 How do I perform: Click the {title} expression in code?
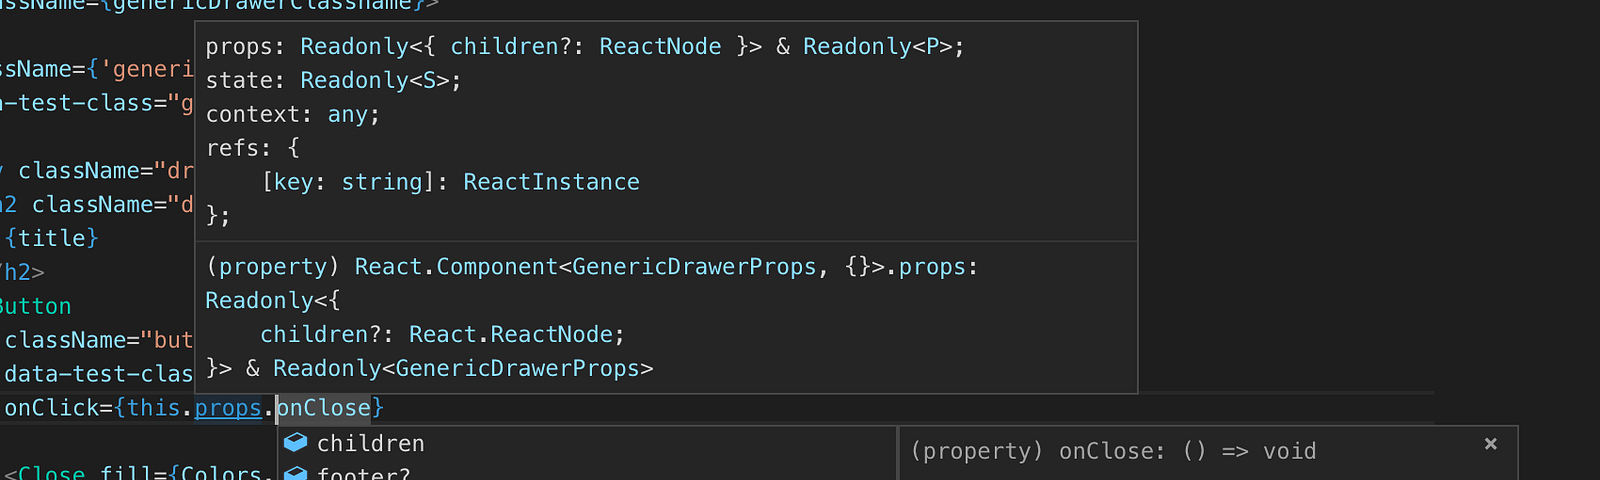pos(52,238)
